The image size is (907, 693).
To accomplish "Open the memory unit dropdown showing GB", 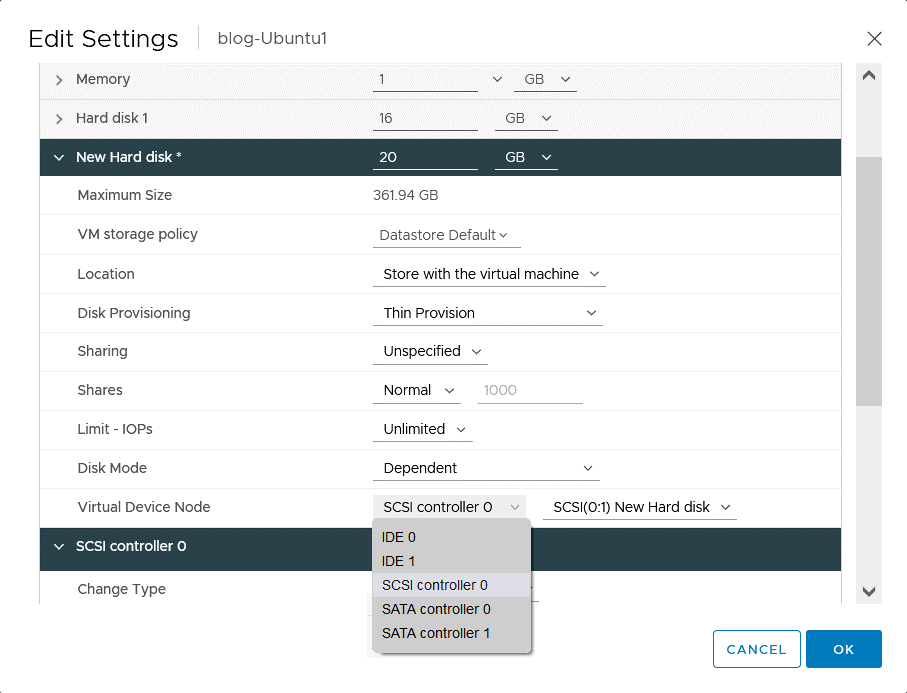I will [x=545, y=79].
